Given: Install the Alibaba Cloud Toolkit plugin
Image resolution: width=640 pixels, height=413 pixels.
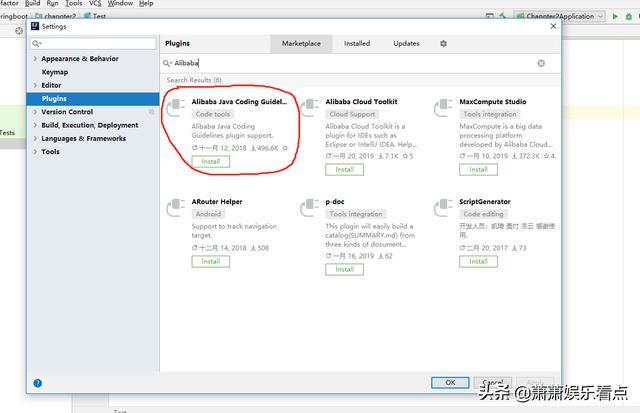Looking at the screenshot, I should tap(344, 169).
